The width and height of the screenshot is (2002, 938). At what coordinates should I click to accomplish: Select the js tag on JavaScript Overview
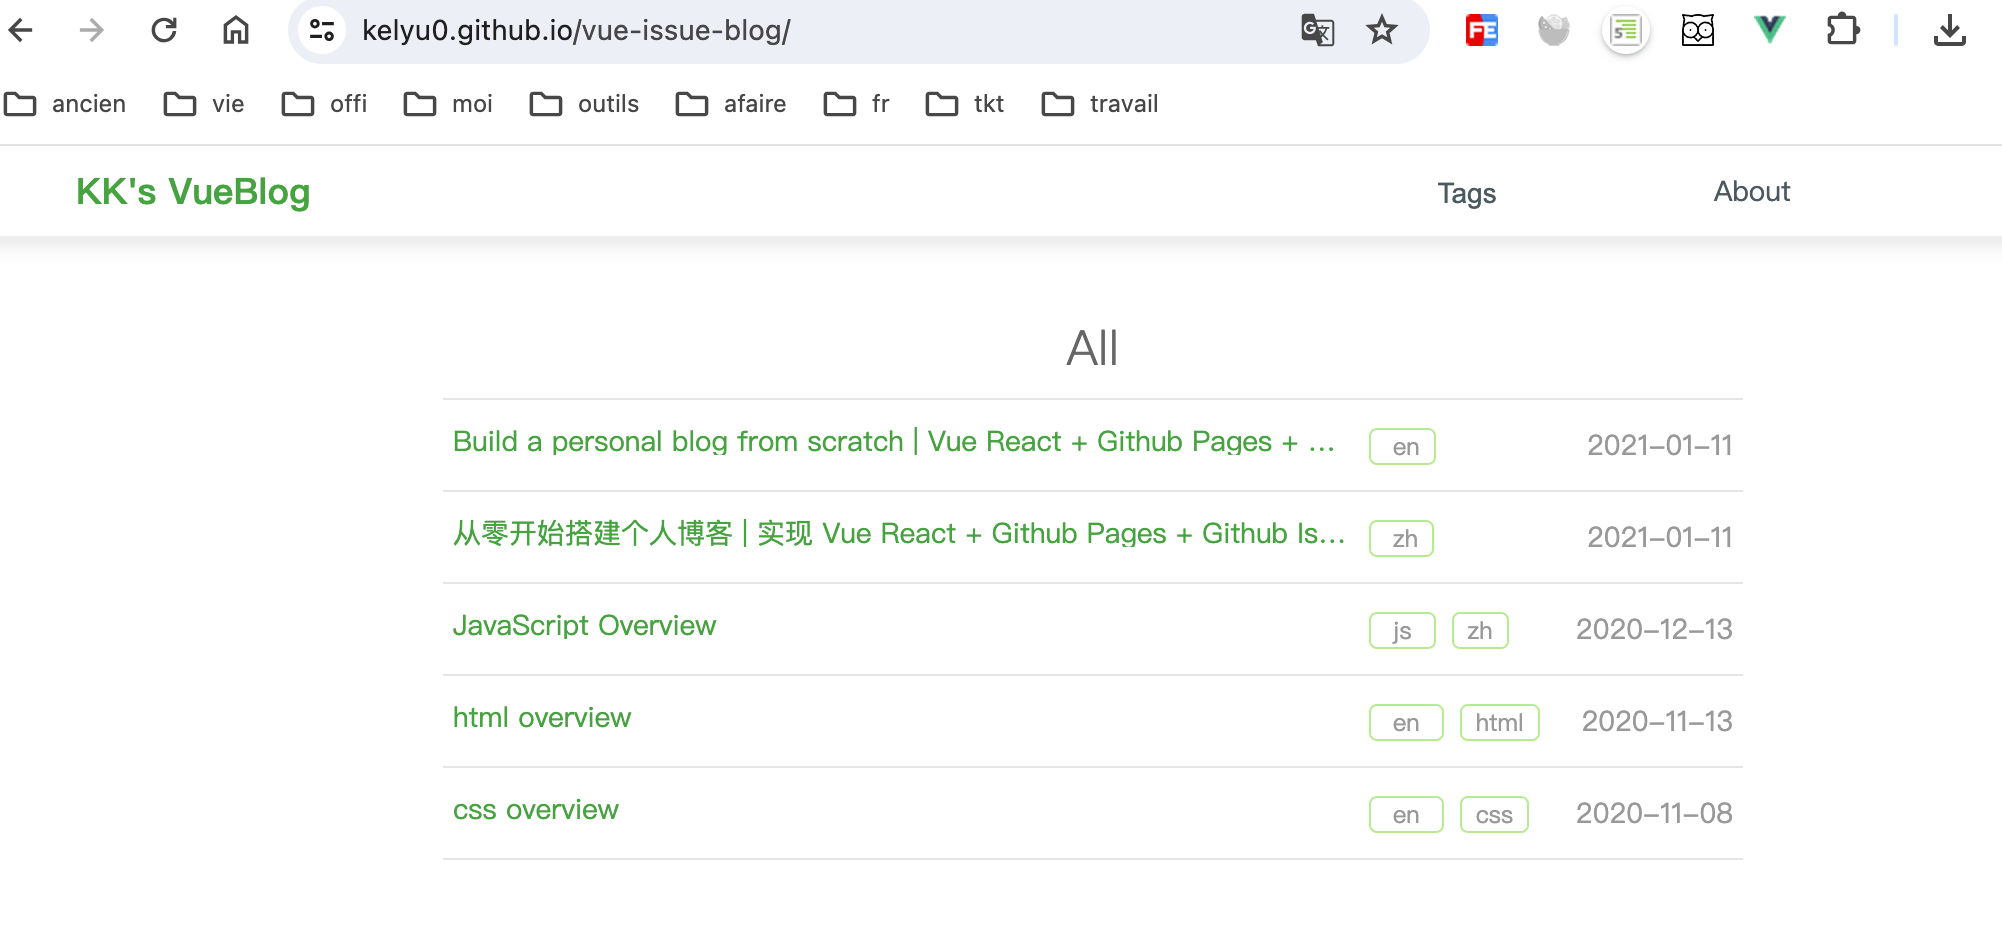click(x=1402, y=631)
